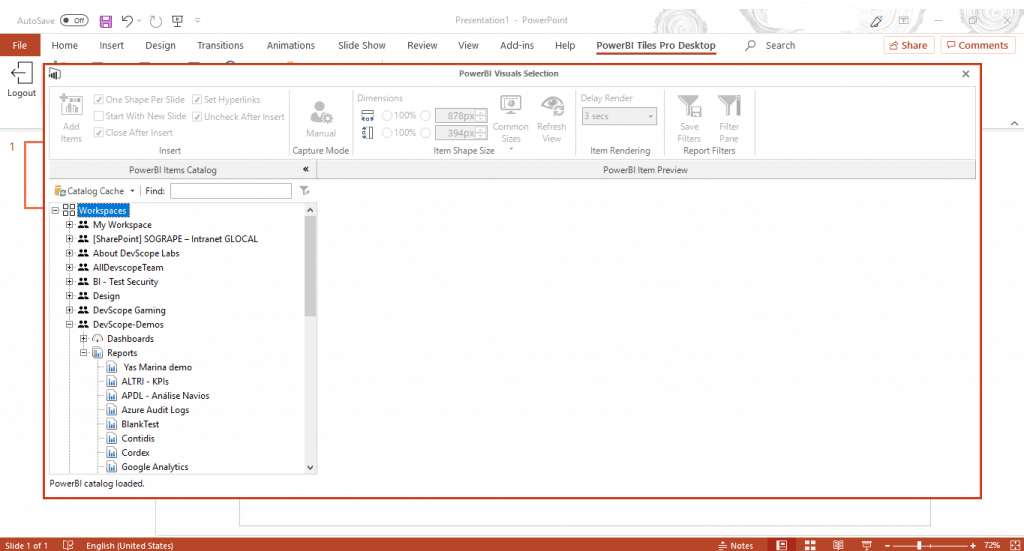Click the height dimension icon
This screenshot has width=1024, height=551.
tap(368, 133)
